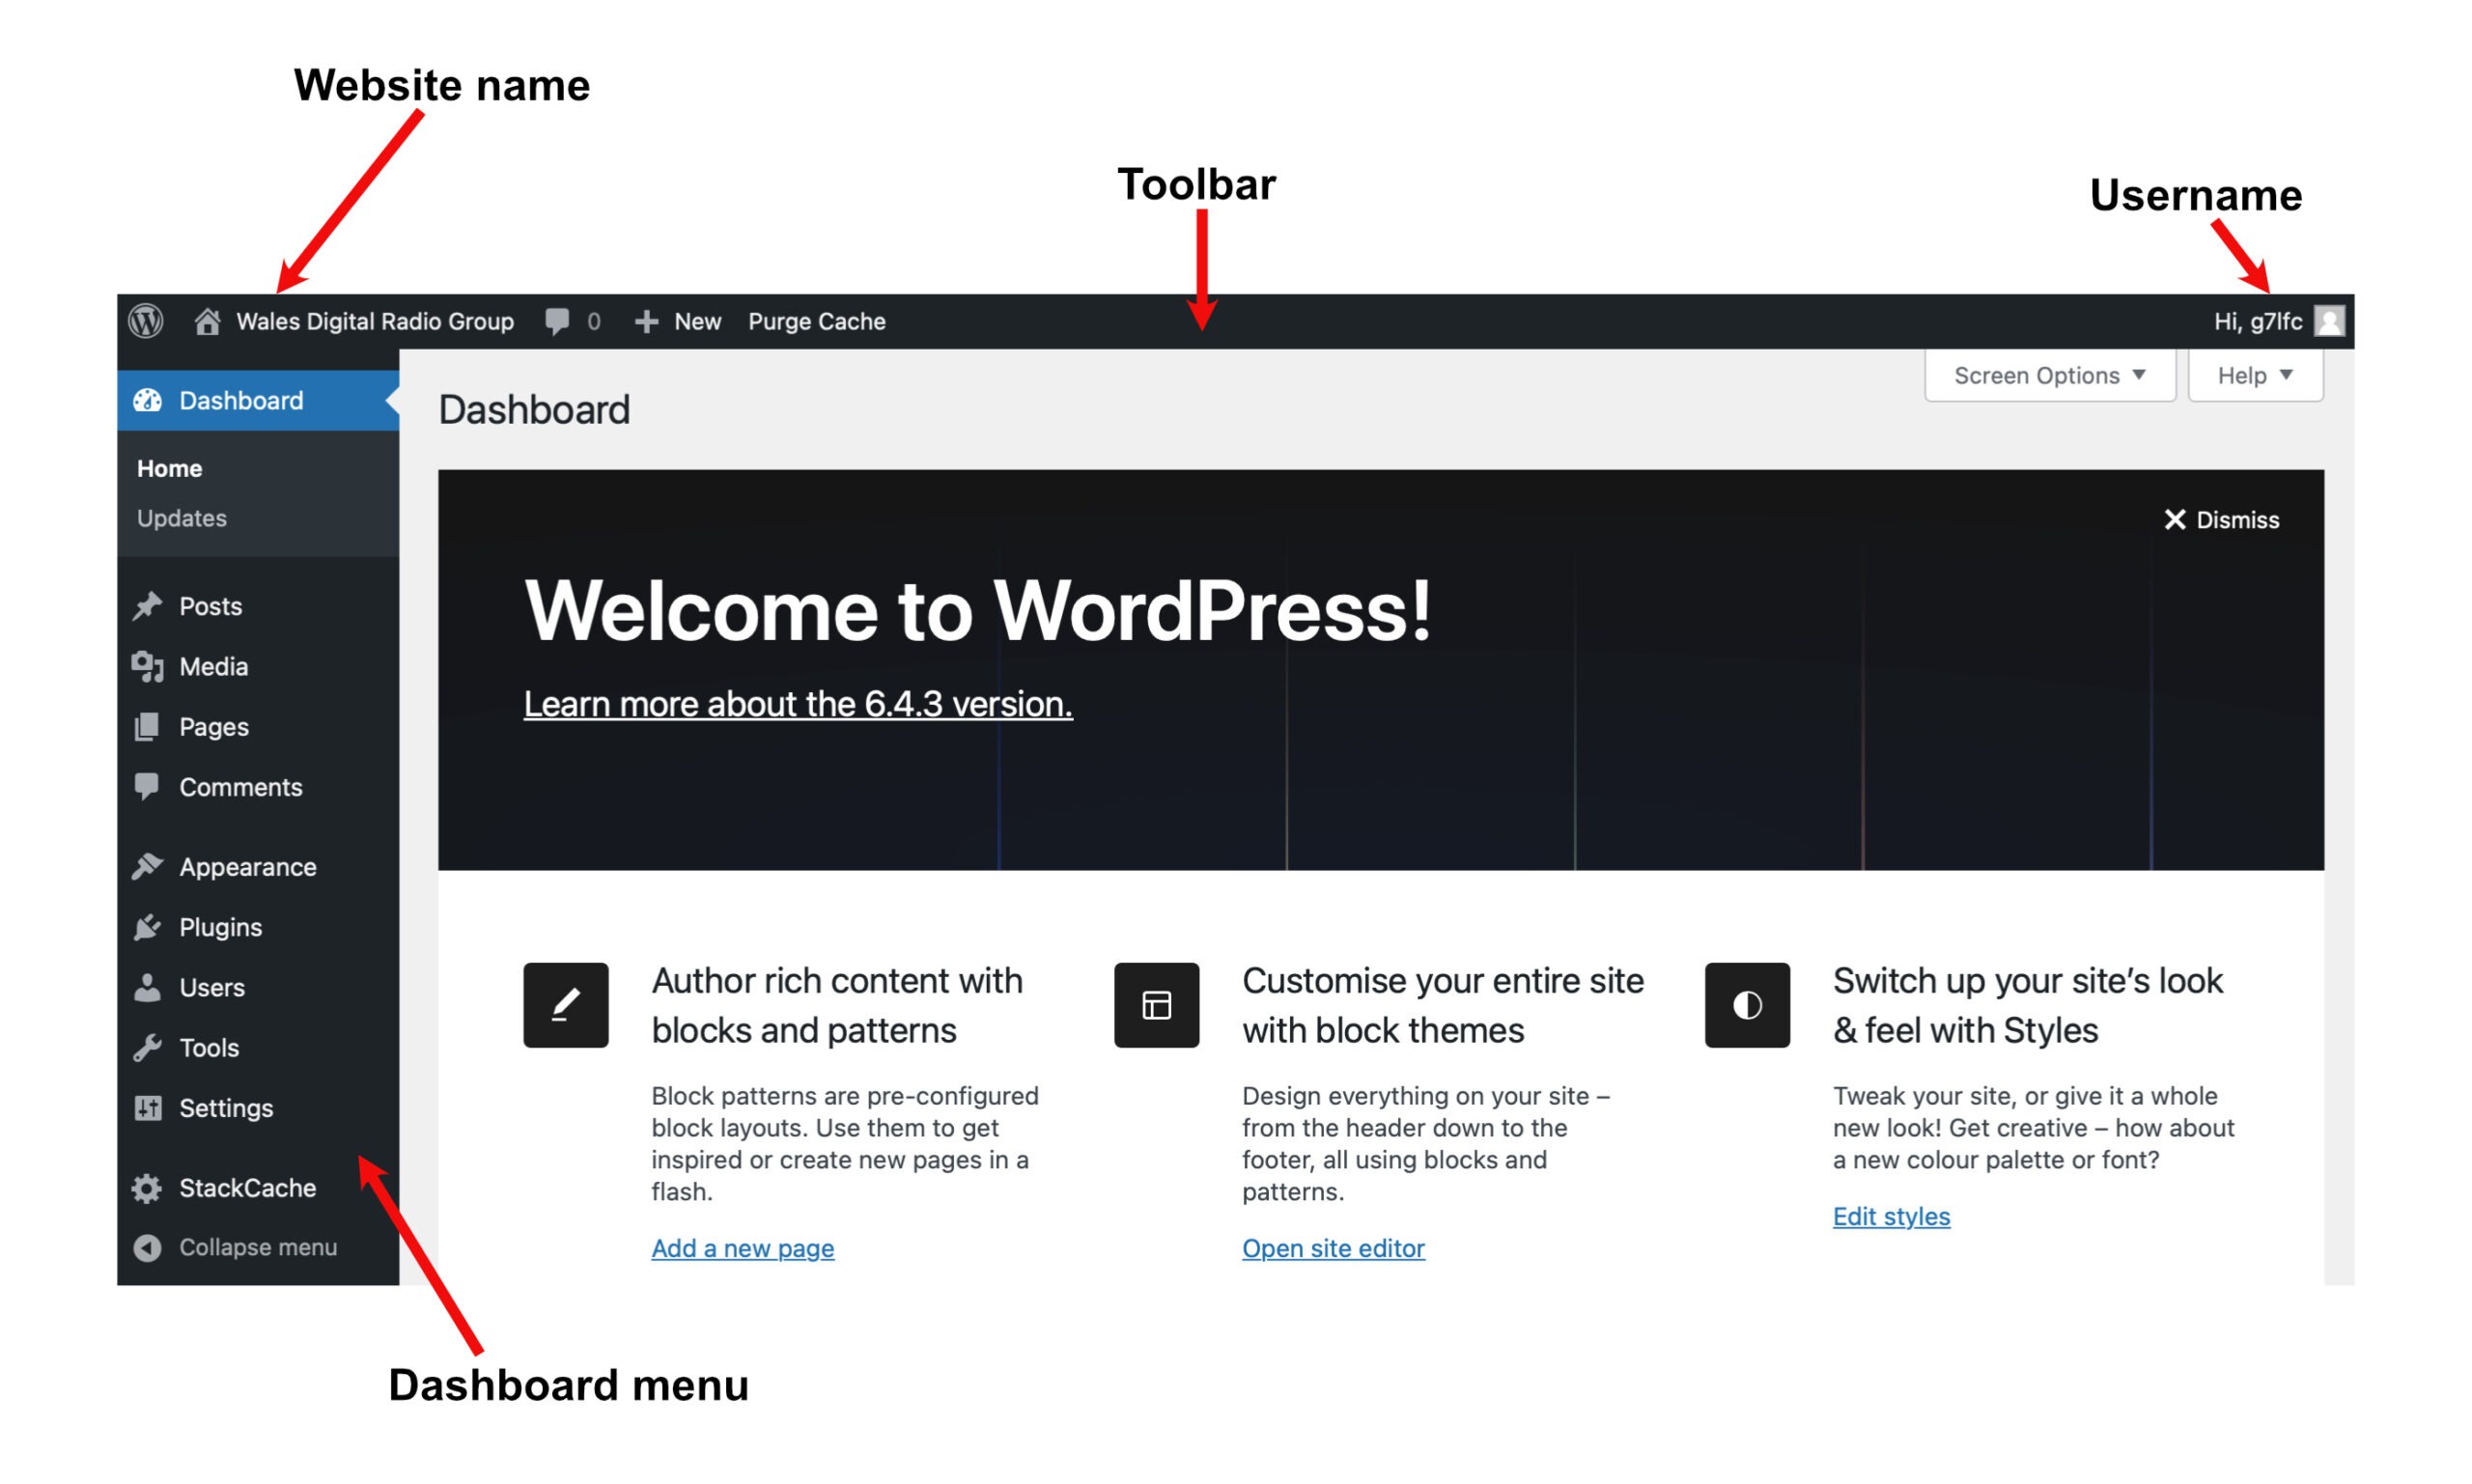Click the Plugins plug icon
2472x1484 pixels.
point(148,927)
